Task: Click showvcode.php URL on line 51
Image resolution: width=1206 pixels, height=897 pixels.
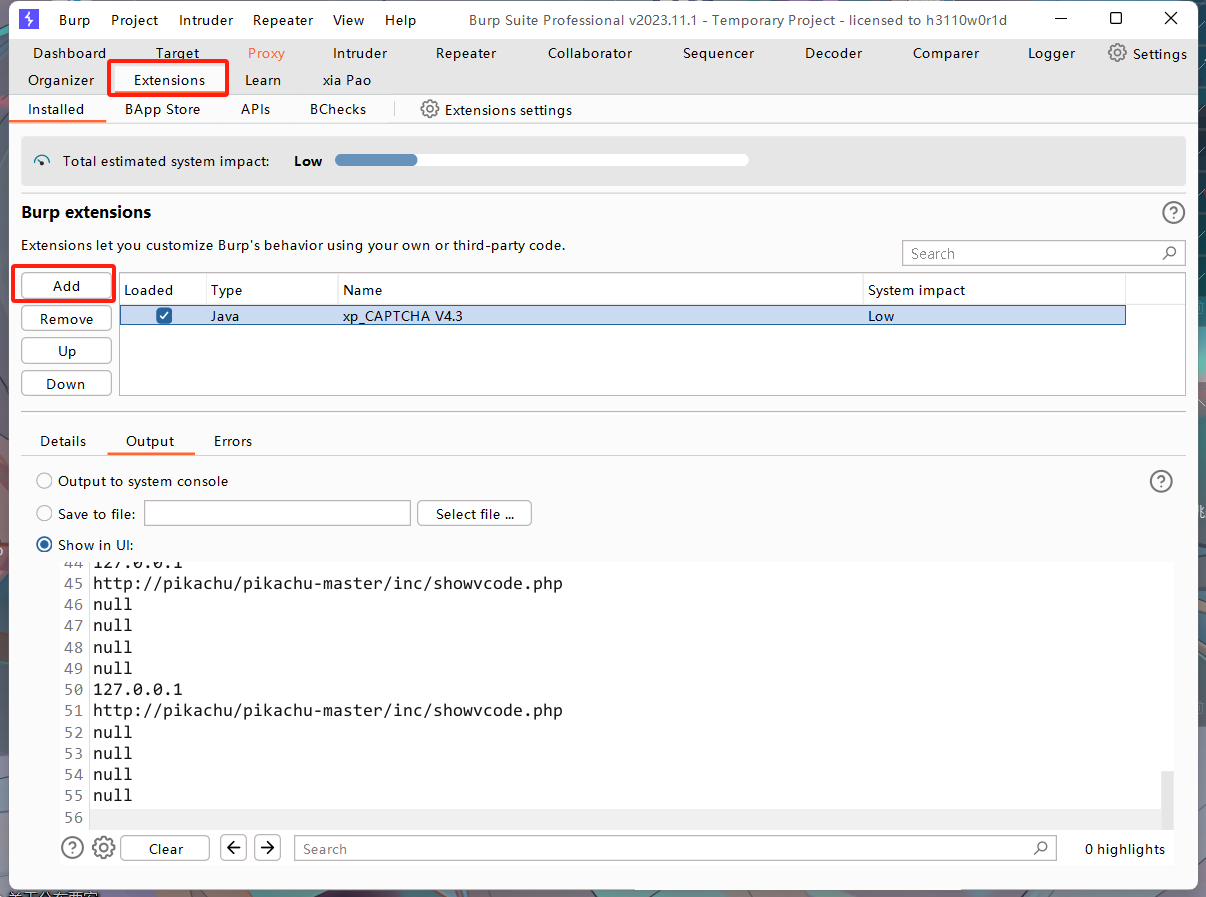Action: pyautogui.click(x=328, y=710)
